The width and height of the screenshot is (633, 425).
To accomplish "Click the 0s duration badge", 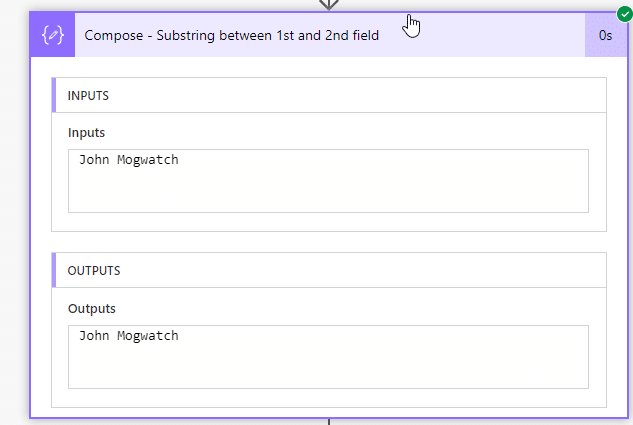I will [605, 35].
